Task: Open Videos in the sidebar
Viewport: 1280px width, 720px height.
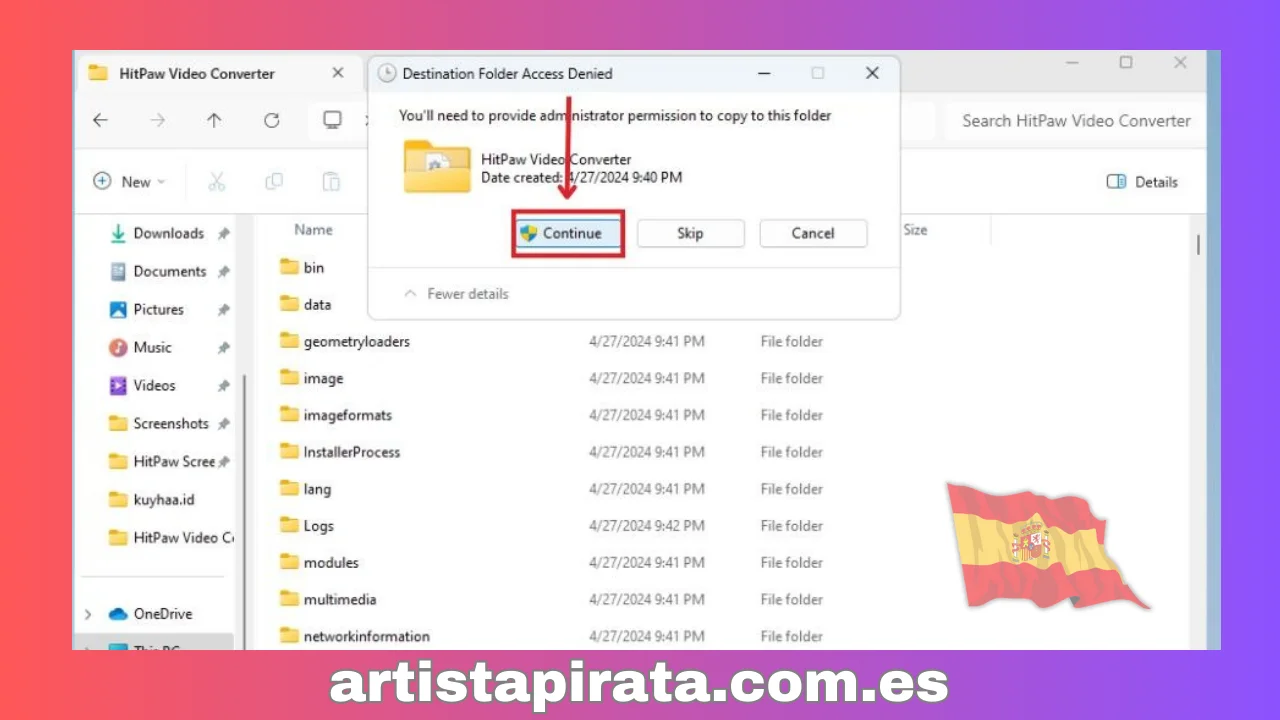Action: click(154, 385)
